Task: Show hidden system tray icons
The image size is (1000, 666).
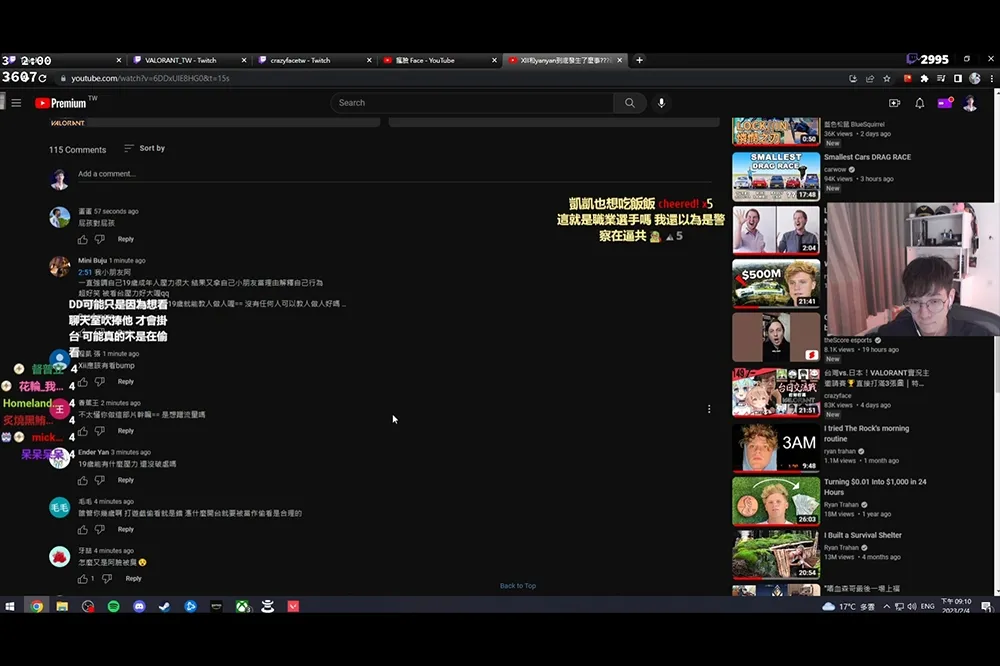Action: click(886, 607)
